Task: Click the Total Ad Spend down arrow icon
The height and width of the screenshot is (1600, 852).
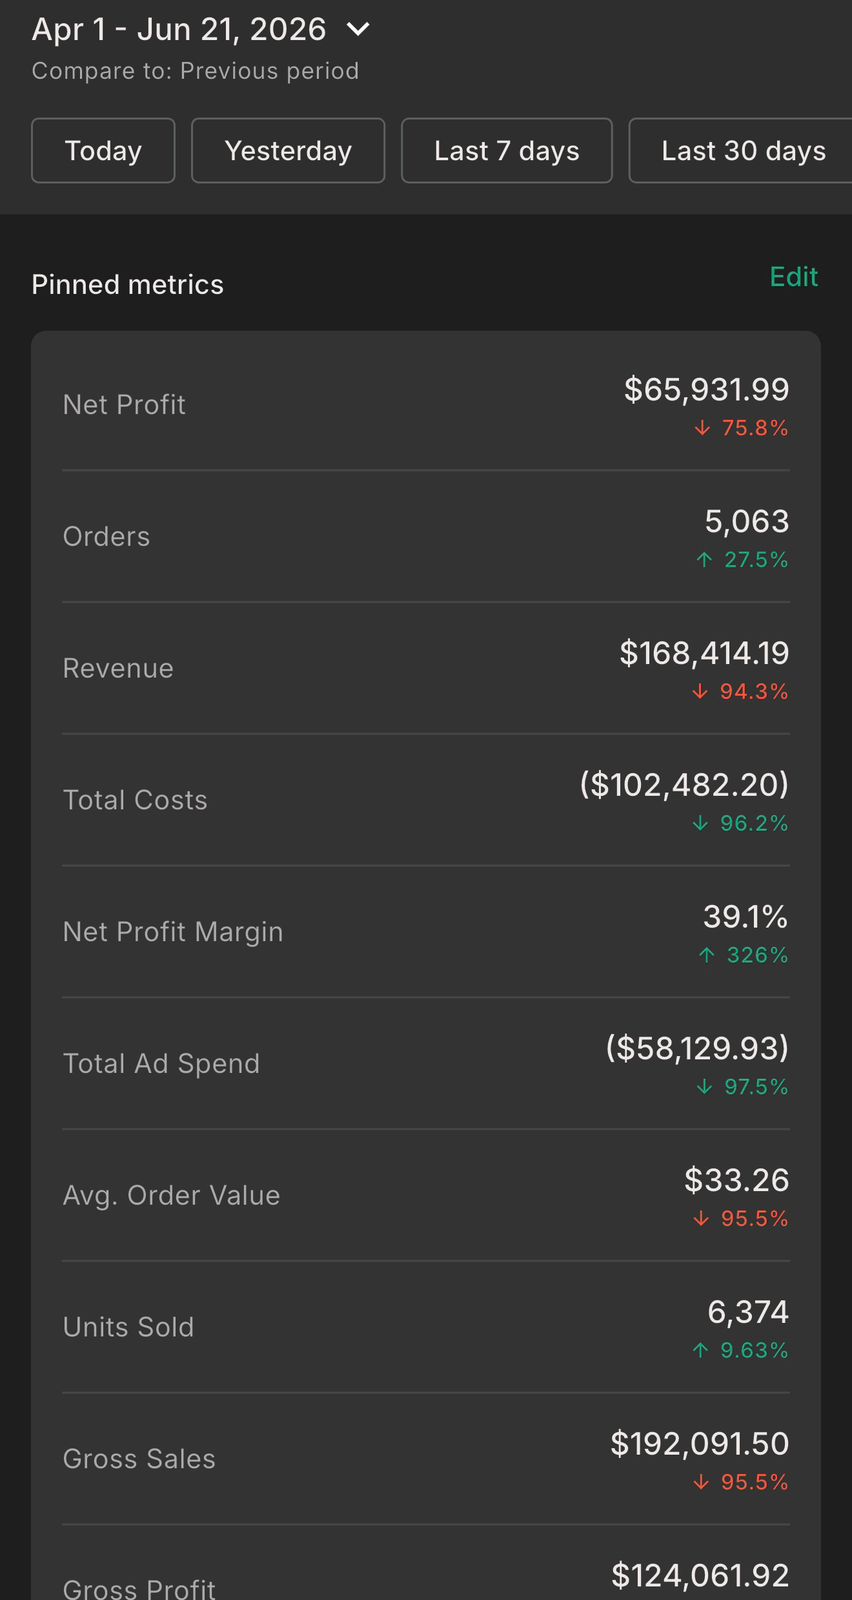Action: (705, 1087)
